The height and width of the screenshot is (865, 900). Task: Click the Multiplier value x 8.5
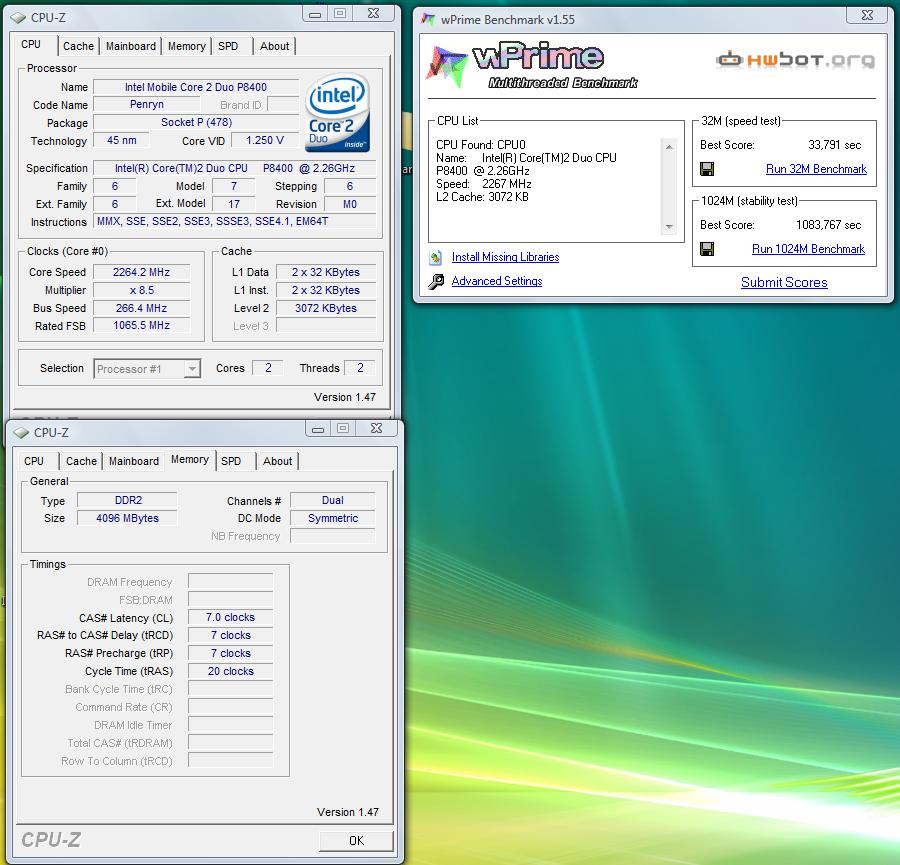pos(141,290)
